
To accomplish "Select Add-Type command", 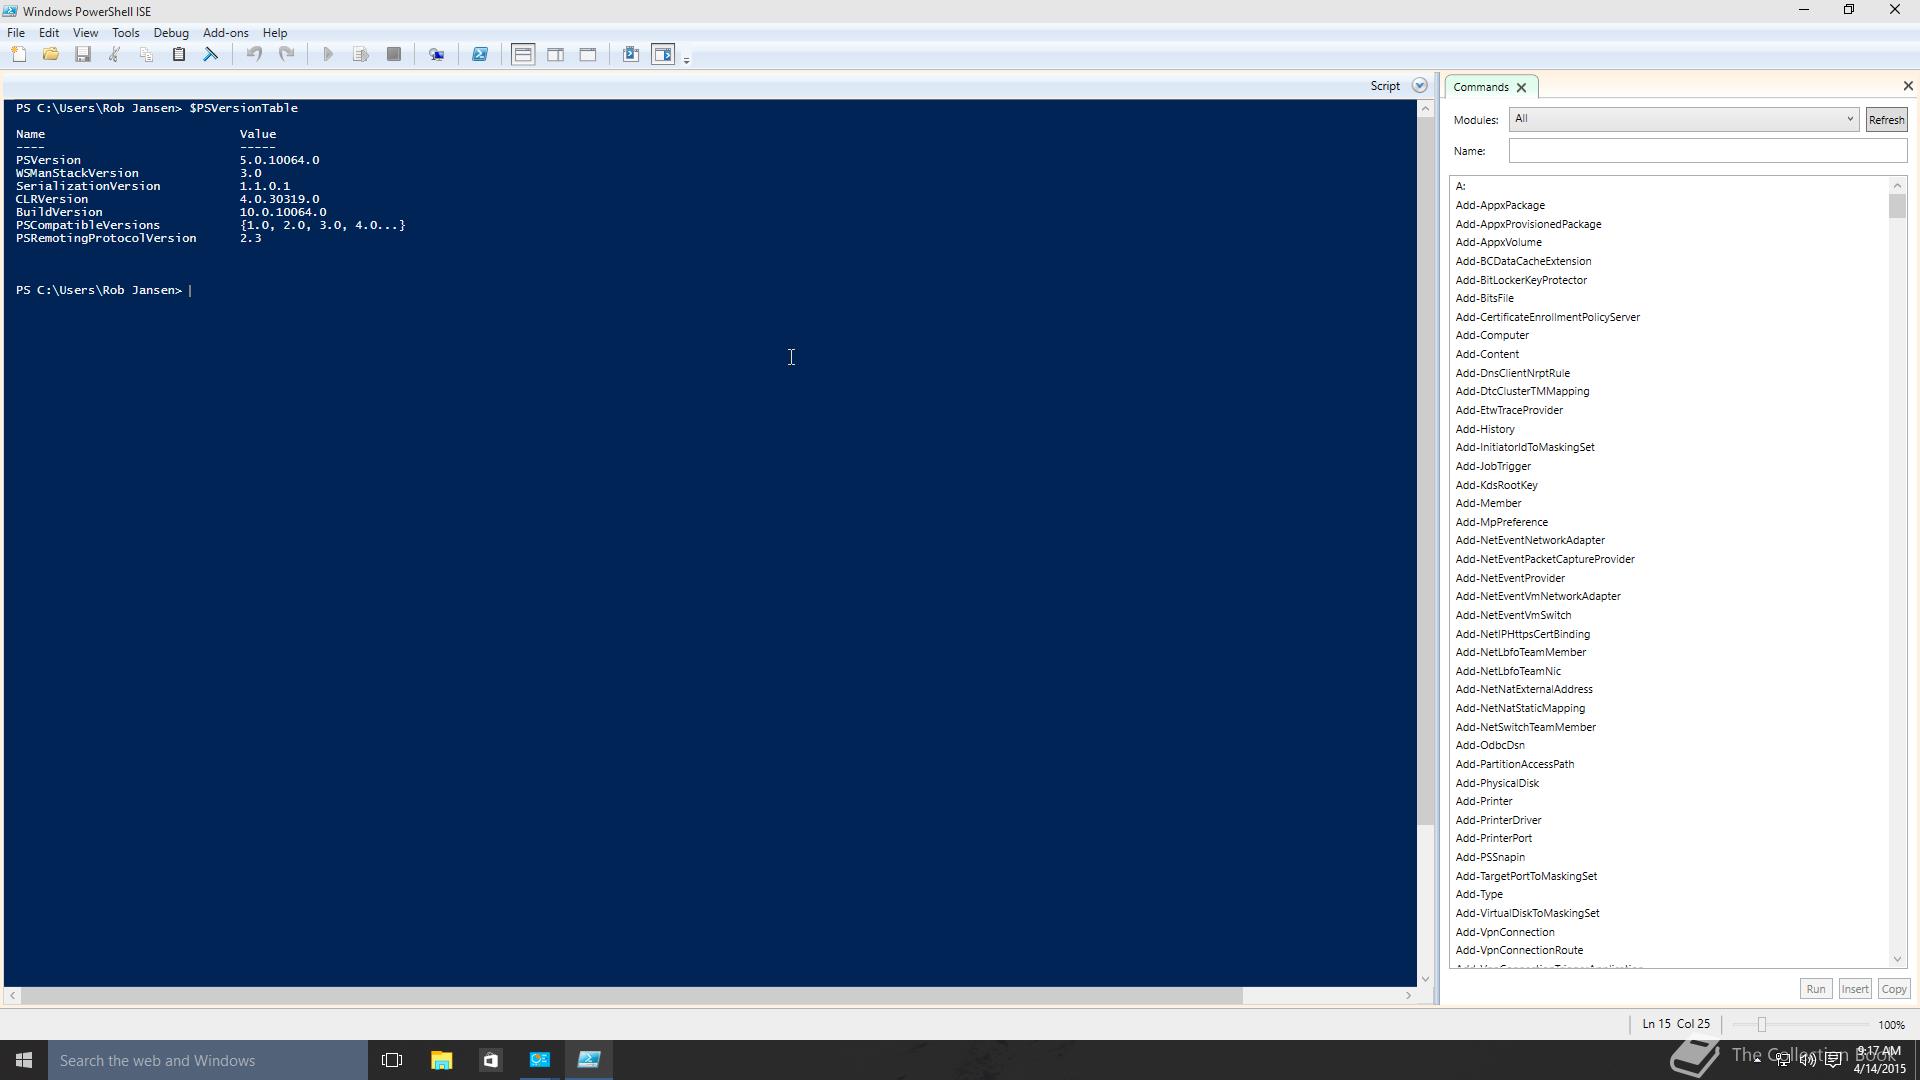I will pyautogui.click(x=1479, y=894).
